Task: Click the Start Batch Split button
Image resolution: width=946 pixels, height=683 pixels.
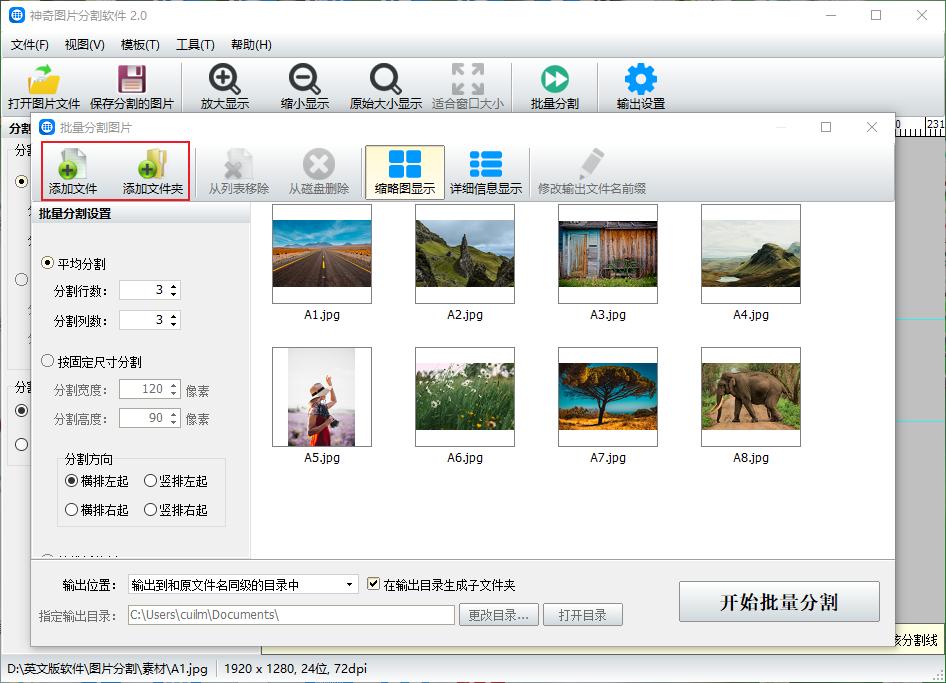Action: coord(779,601)
